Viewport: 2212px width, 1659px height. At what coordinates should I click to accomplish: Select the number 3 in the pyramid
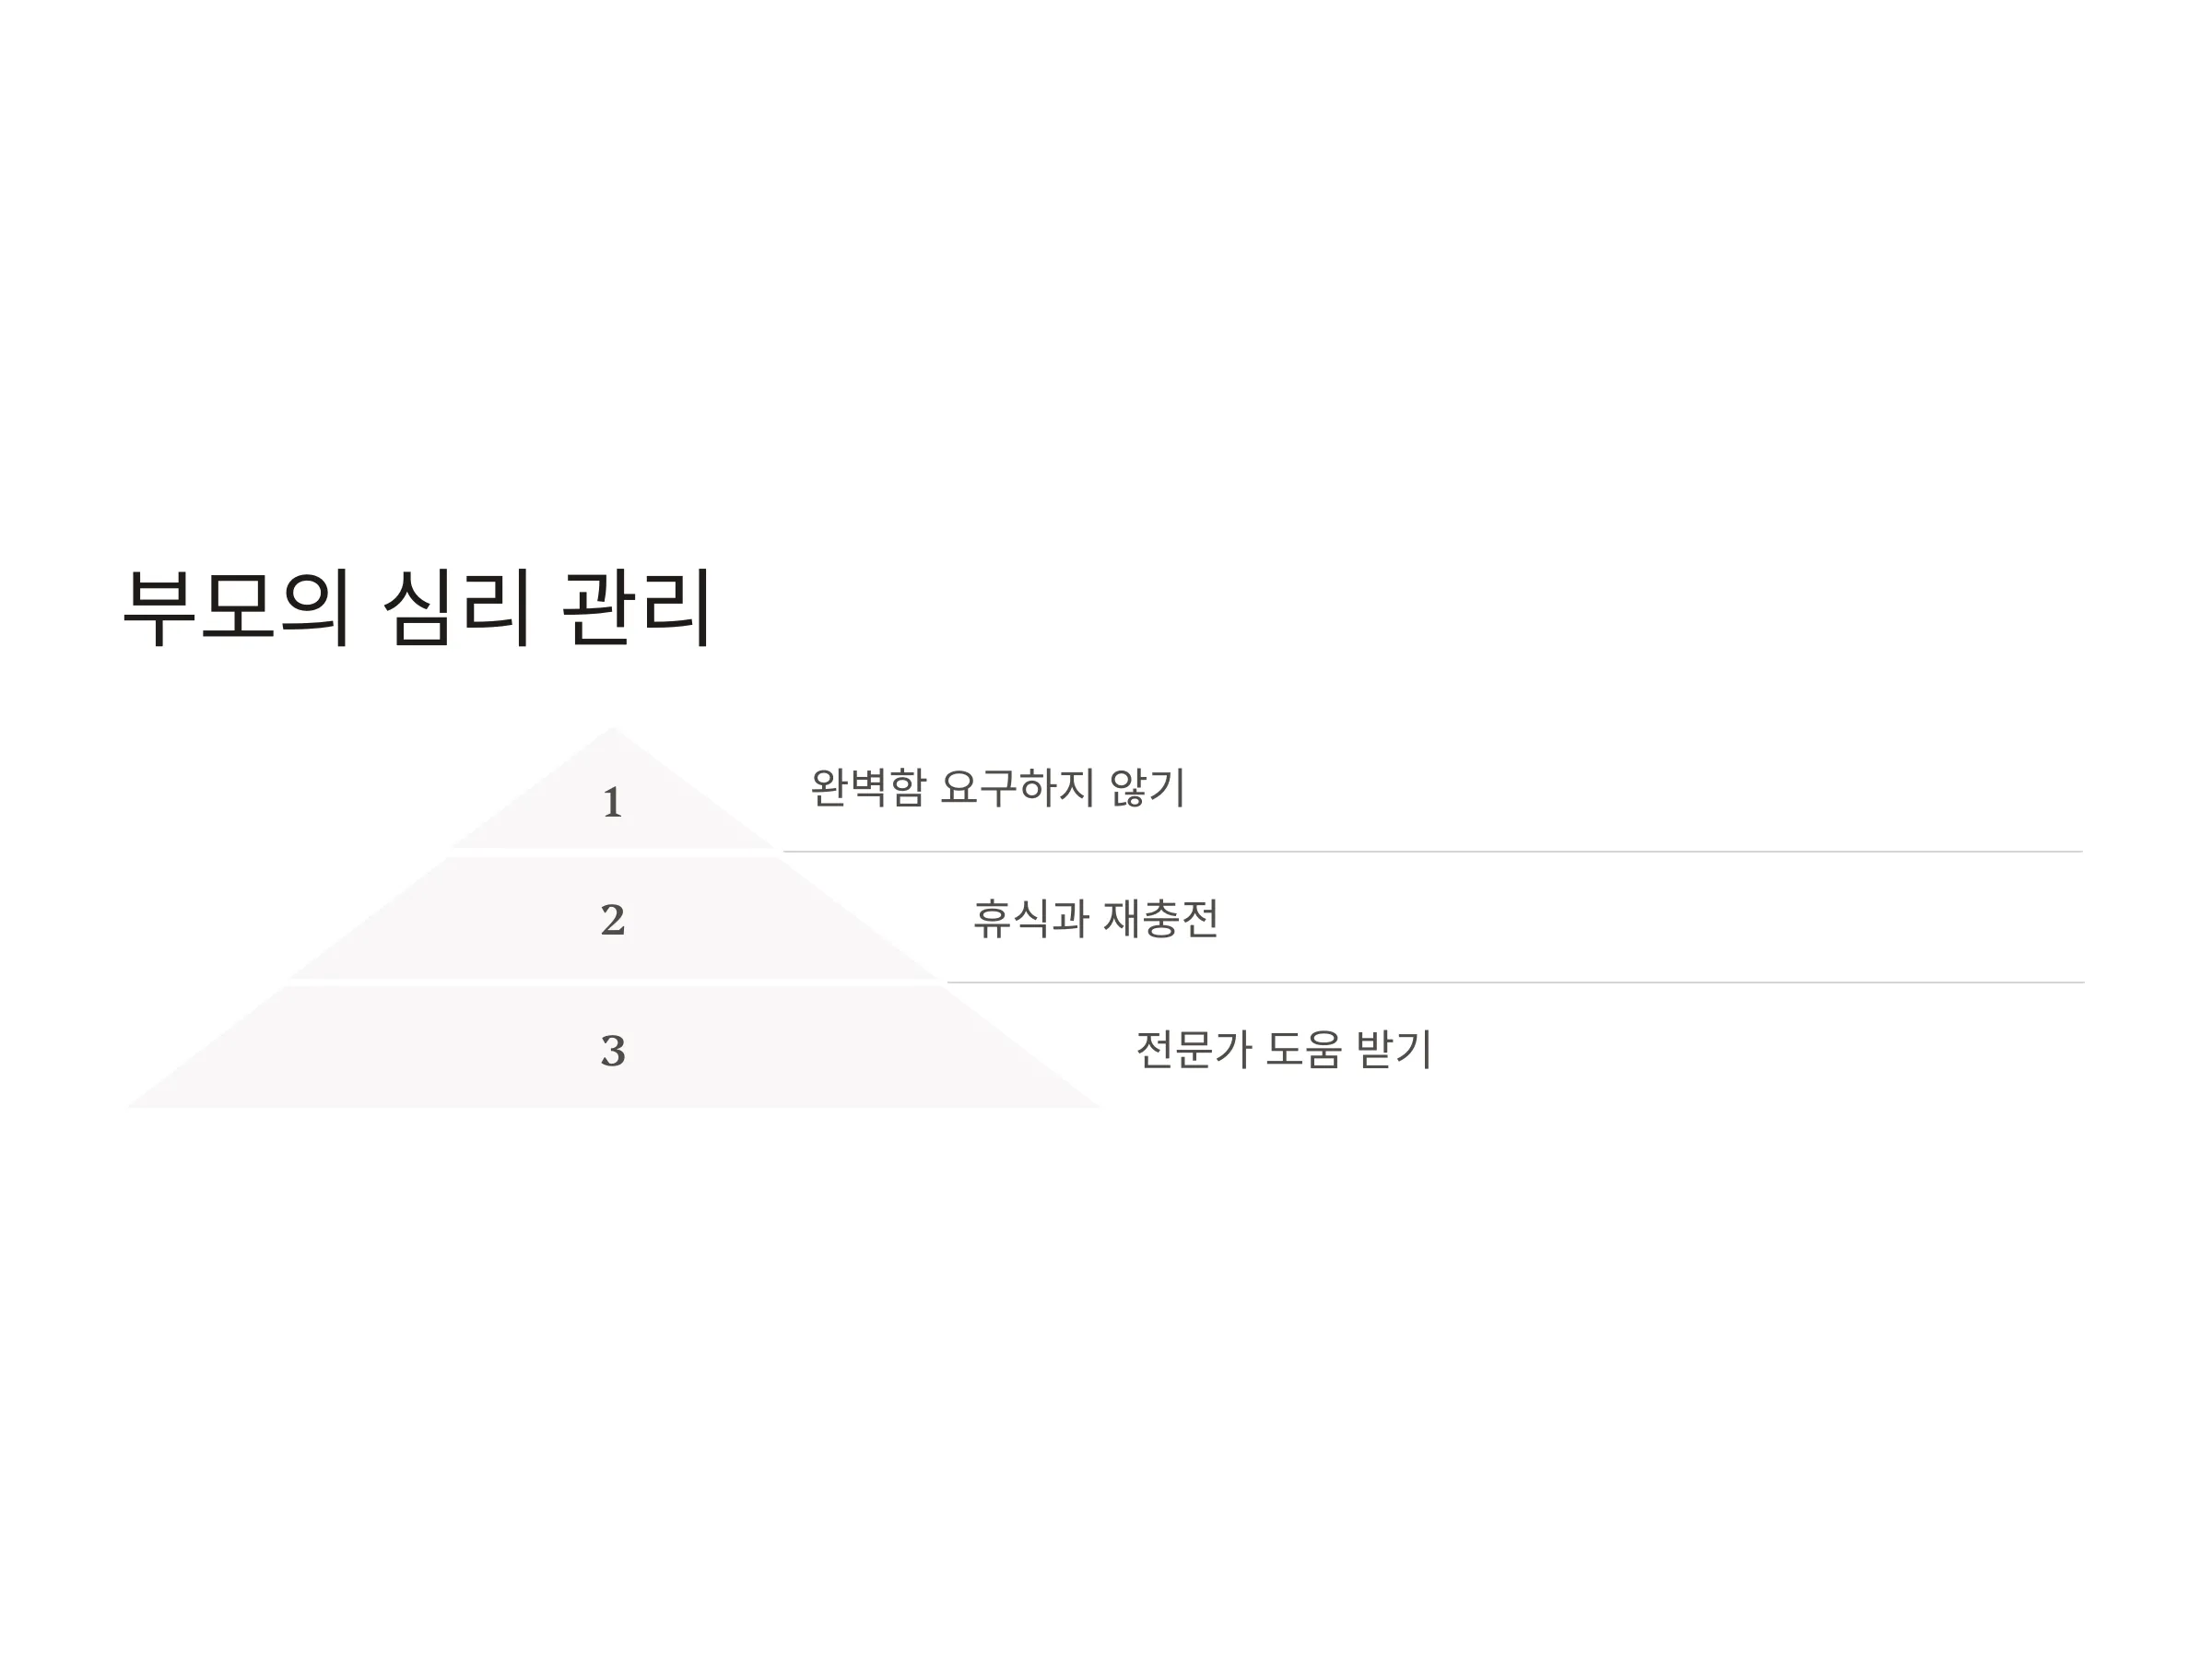[613, 1050]
